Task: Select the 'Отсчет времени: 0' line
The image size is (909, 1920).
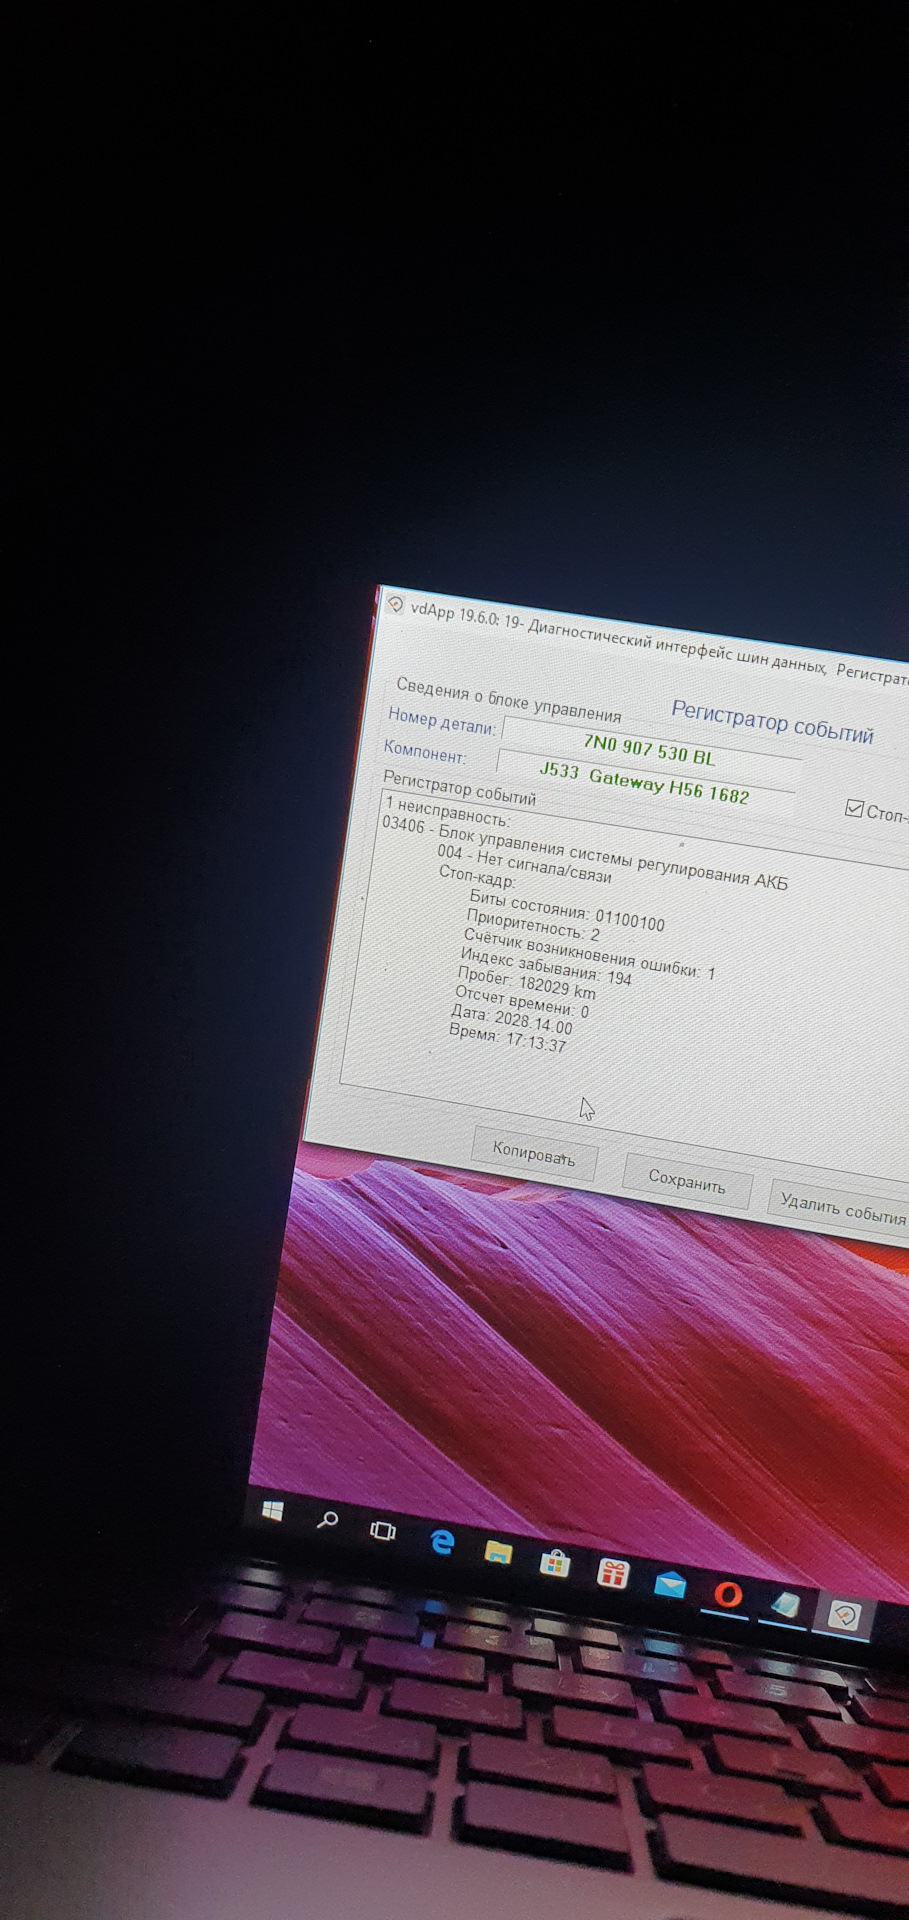Action: [522, 1001]
